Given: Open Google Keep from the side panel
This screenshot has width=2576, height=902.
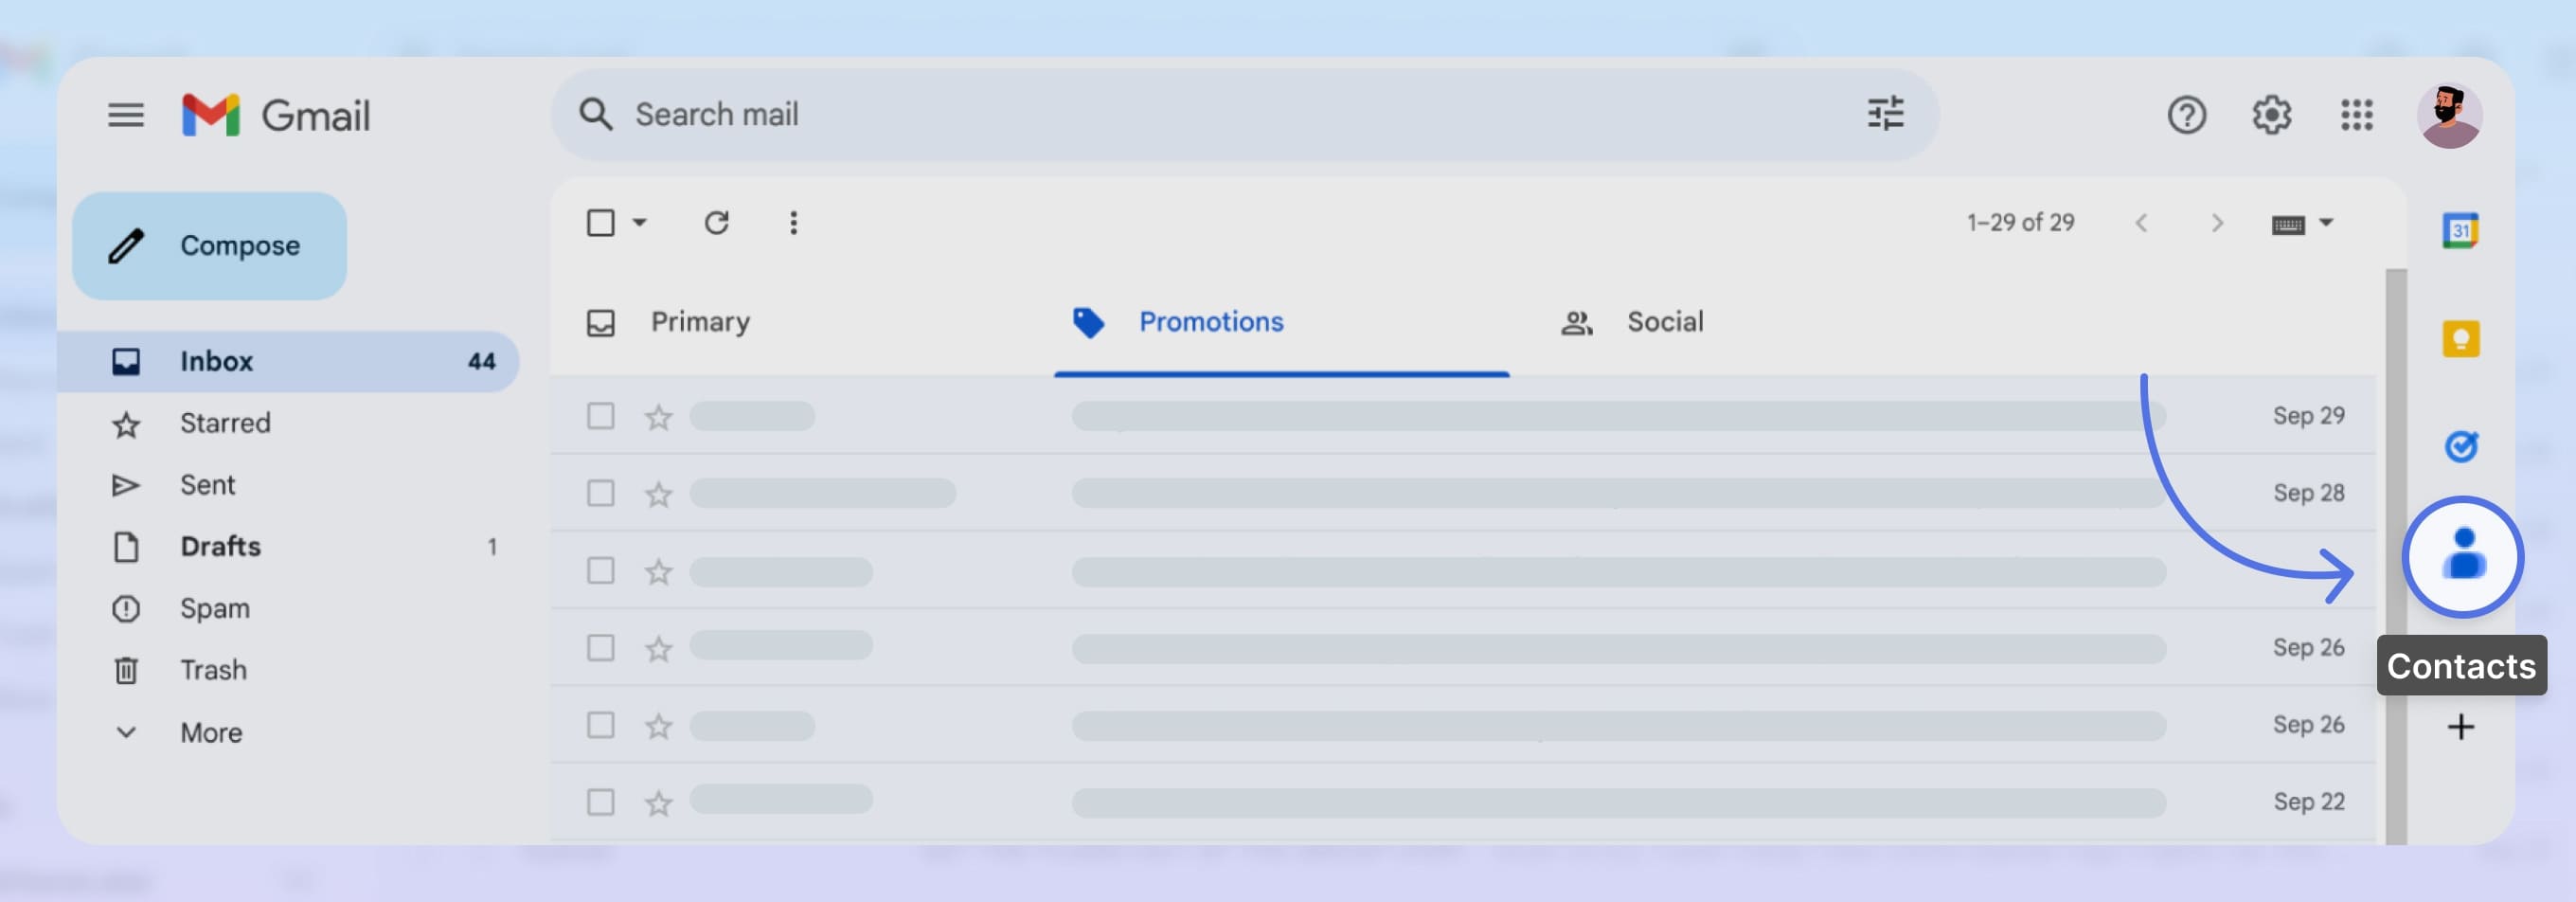Looking at the screenshot, I should click(2460, 337).
